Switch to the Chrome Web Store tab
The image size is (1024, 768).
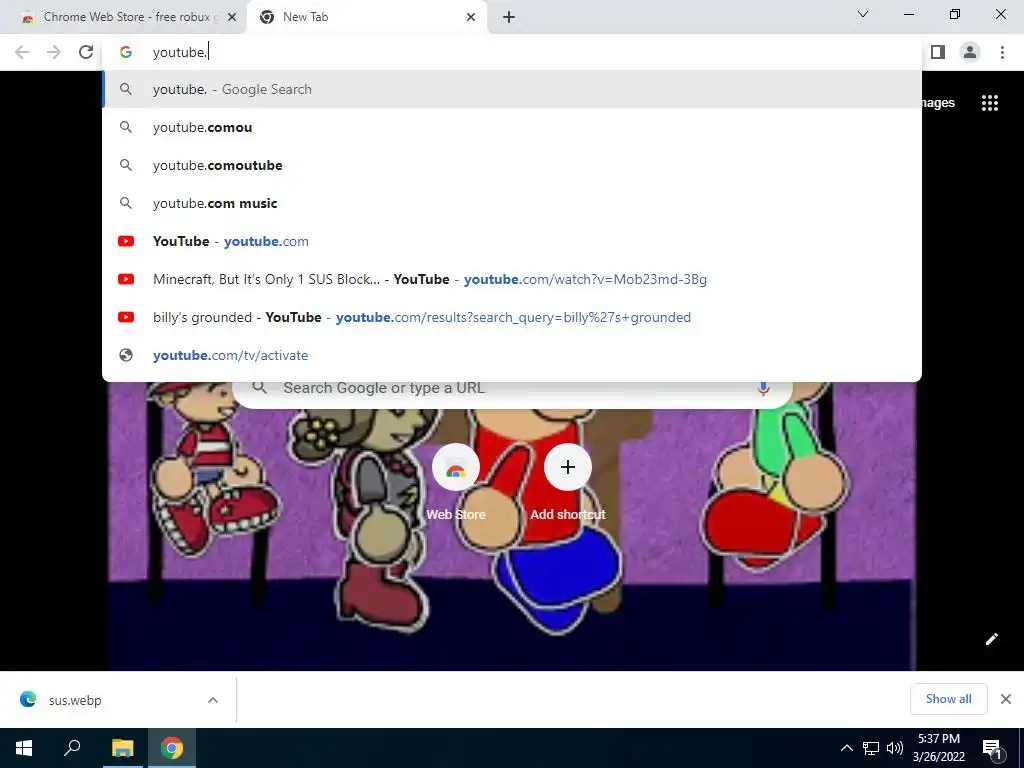[x=124, y=17]
